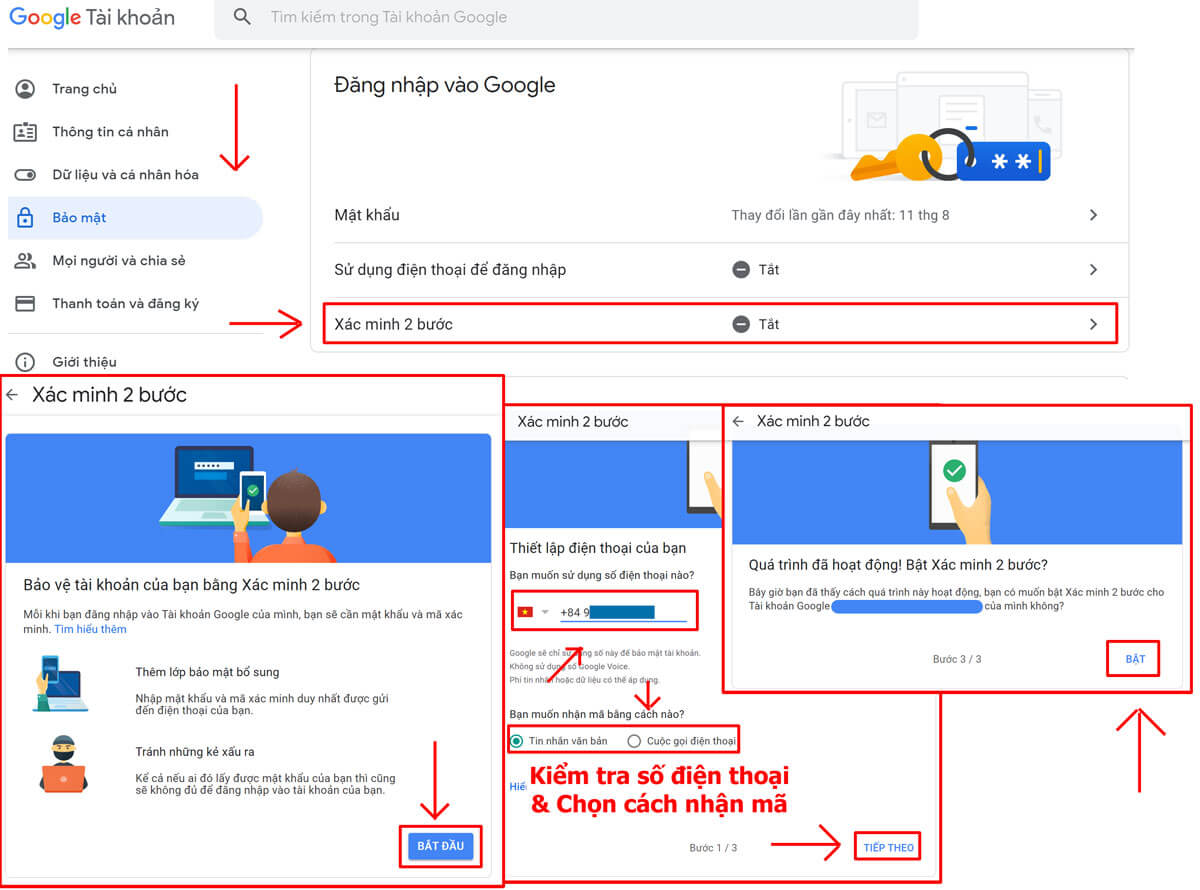The image size is (1200, 890).
Task: Open the Mật khẩu setting row
Action: [720, 215]
